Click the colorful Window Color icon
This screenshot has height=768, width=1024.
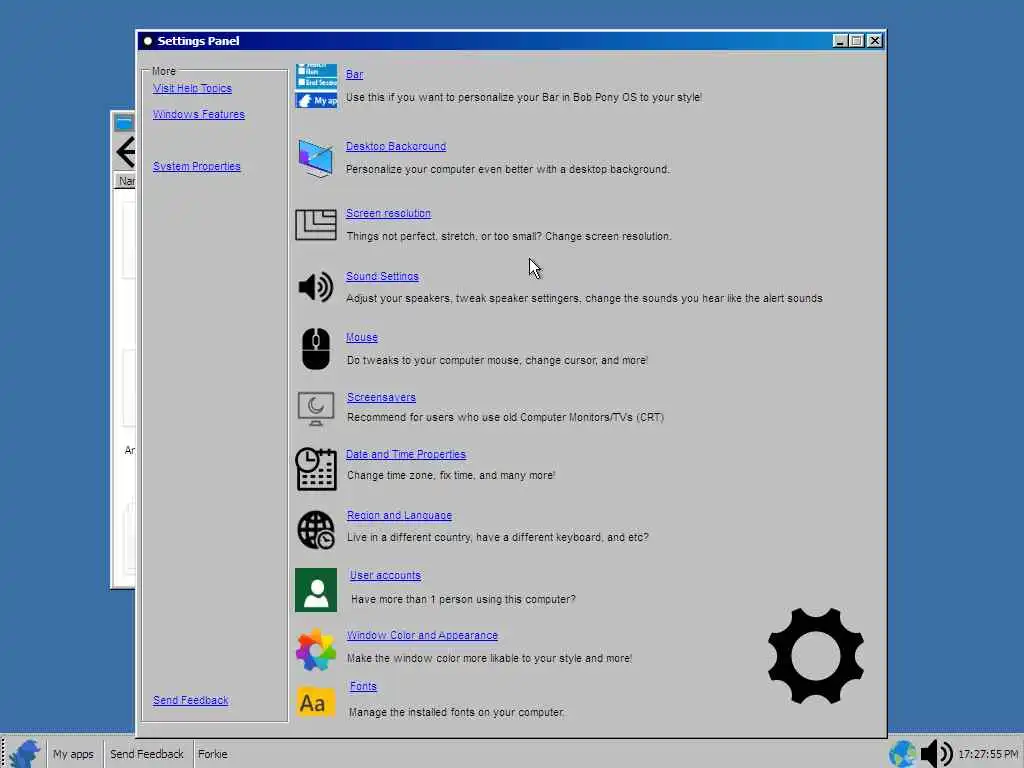tap(316, 650)
